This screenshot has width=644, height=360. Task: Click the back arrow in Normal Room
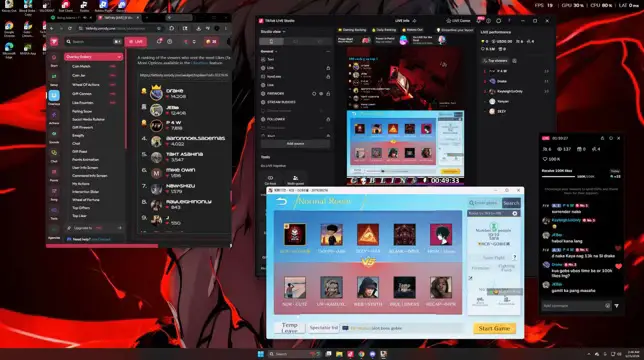[x=282, y=201]
